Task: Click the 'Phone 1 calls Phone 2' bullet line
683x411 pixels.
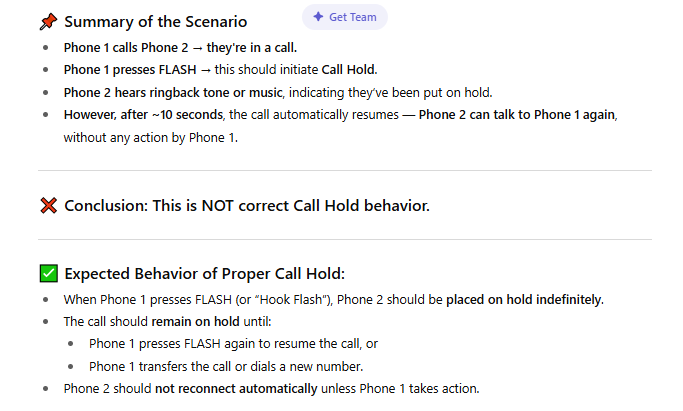Action: 180,47
